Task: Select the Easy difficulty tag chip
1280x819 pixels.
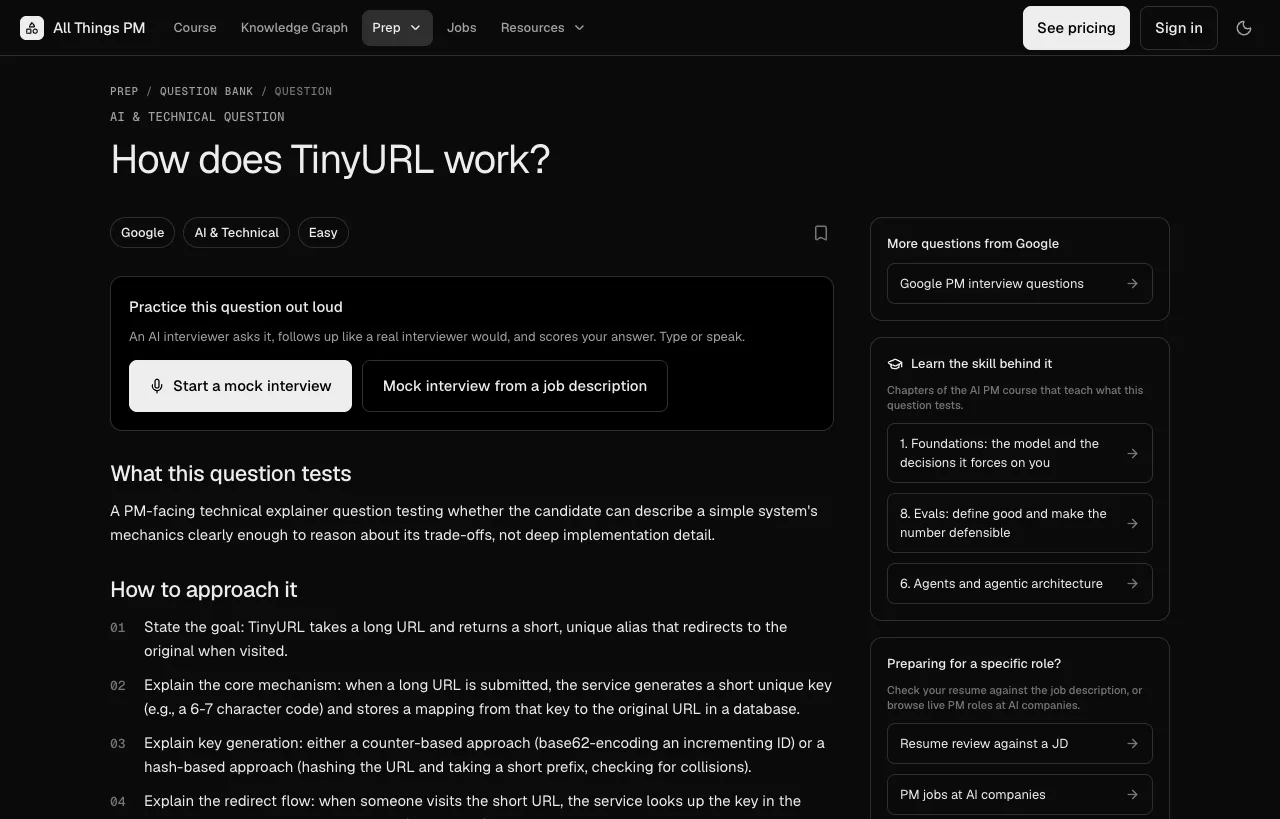Action: 323,233
